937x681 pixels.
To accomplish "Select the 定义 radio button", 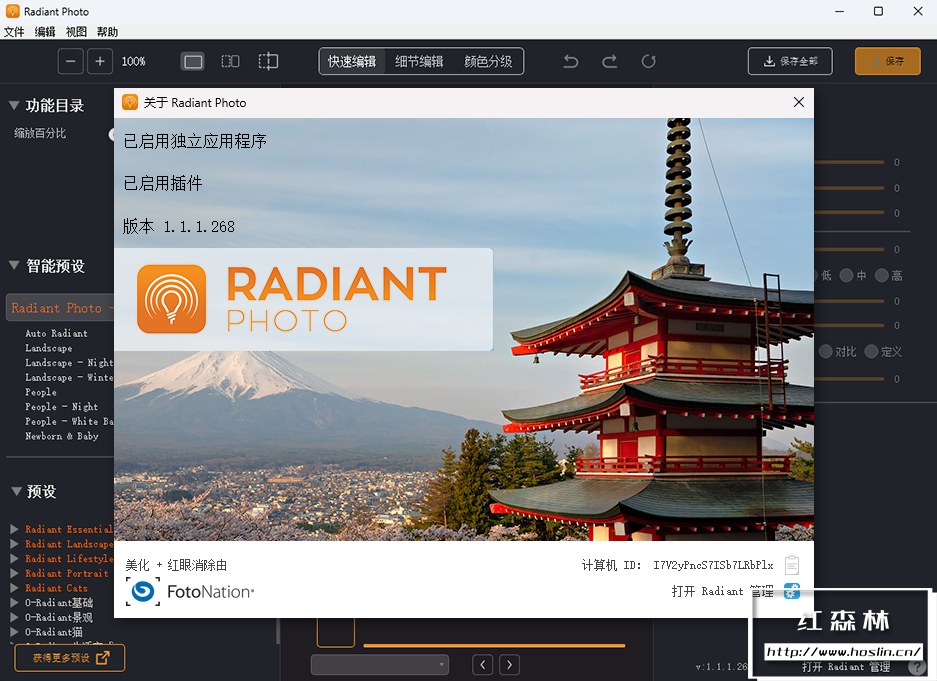I will (871, 351).
